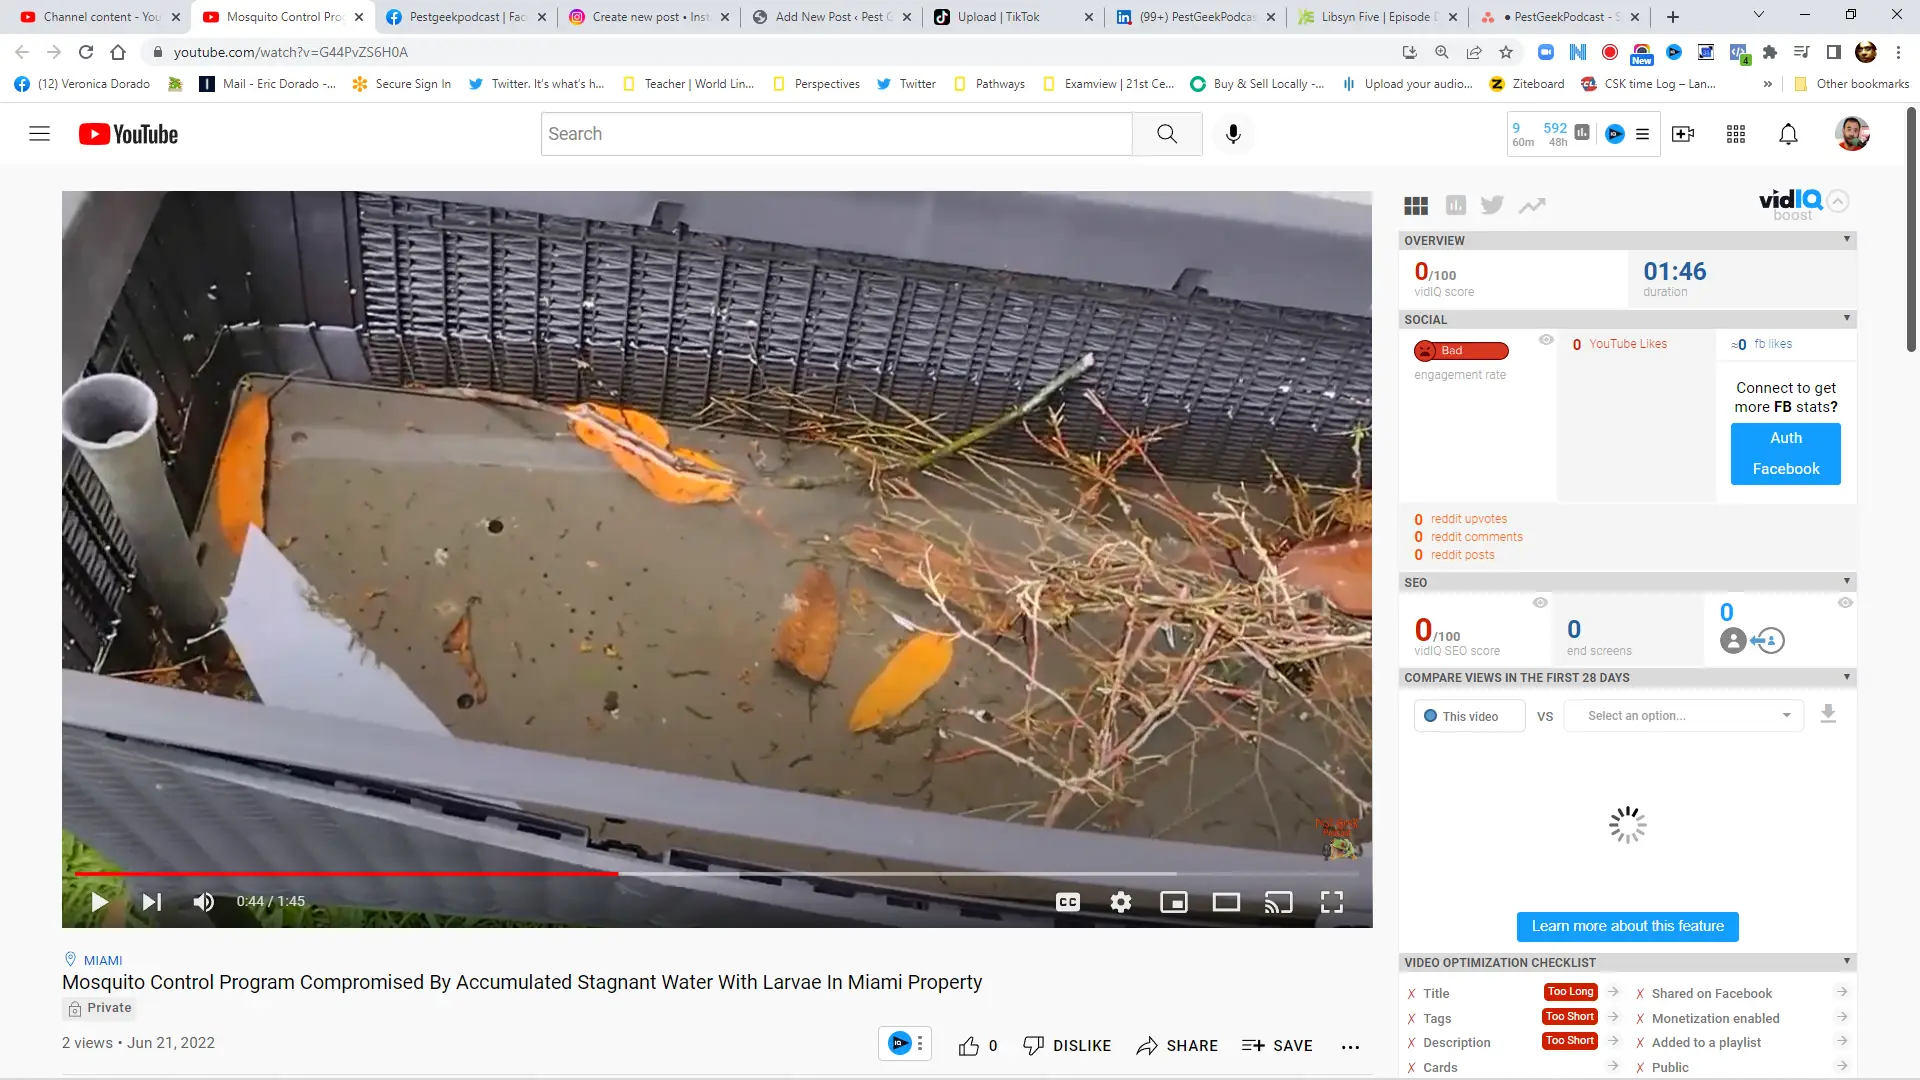Click the YouTube search input field
The width and height of the screenshot is (1920, 1080).
coord(836,134)
